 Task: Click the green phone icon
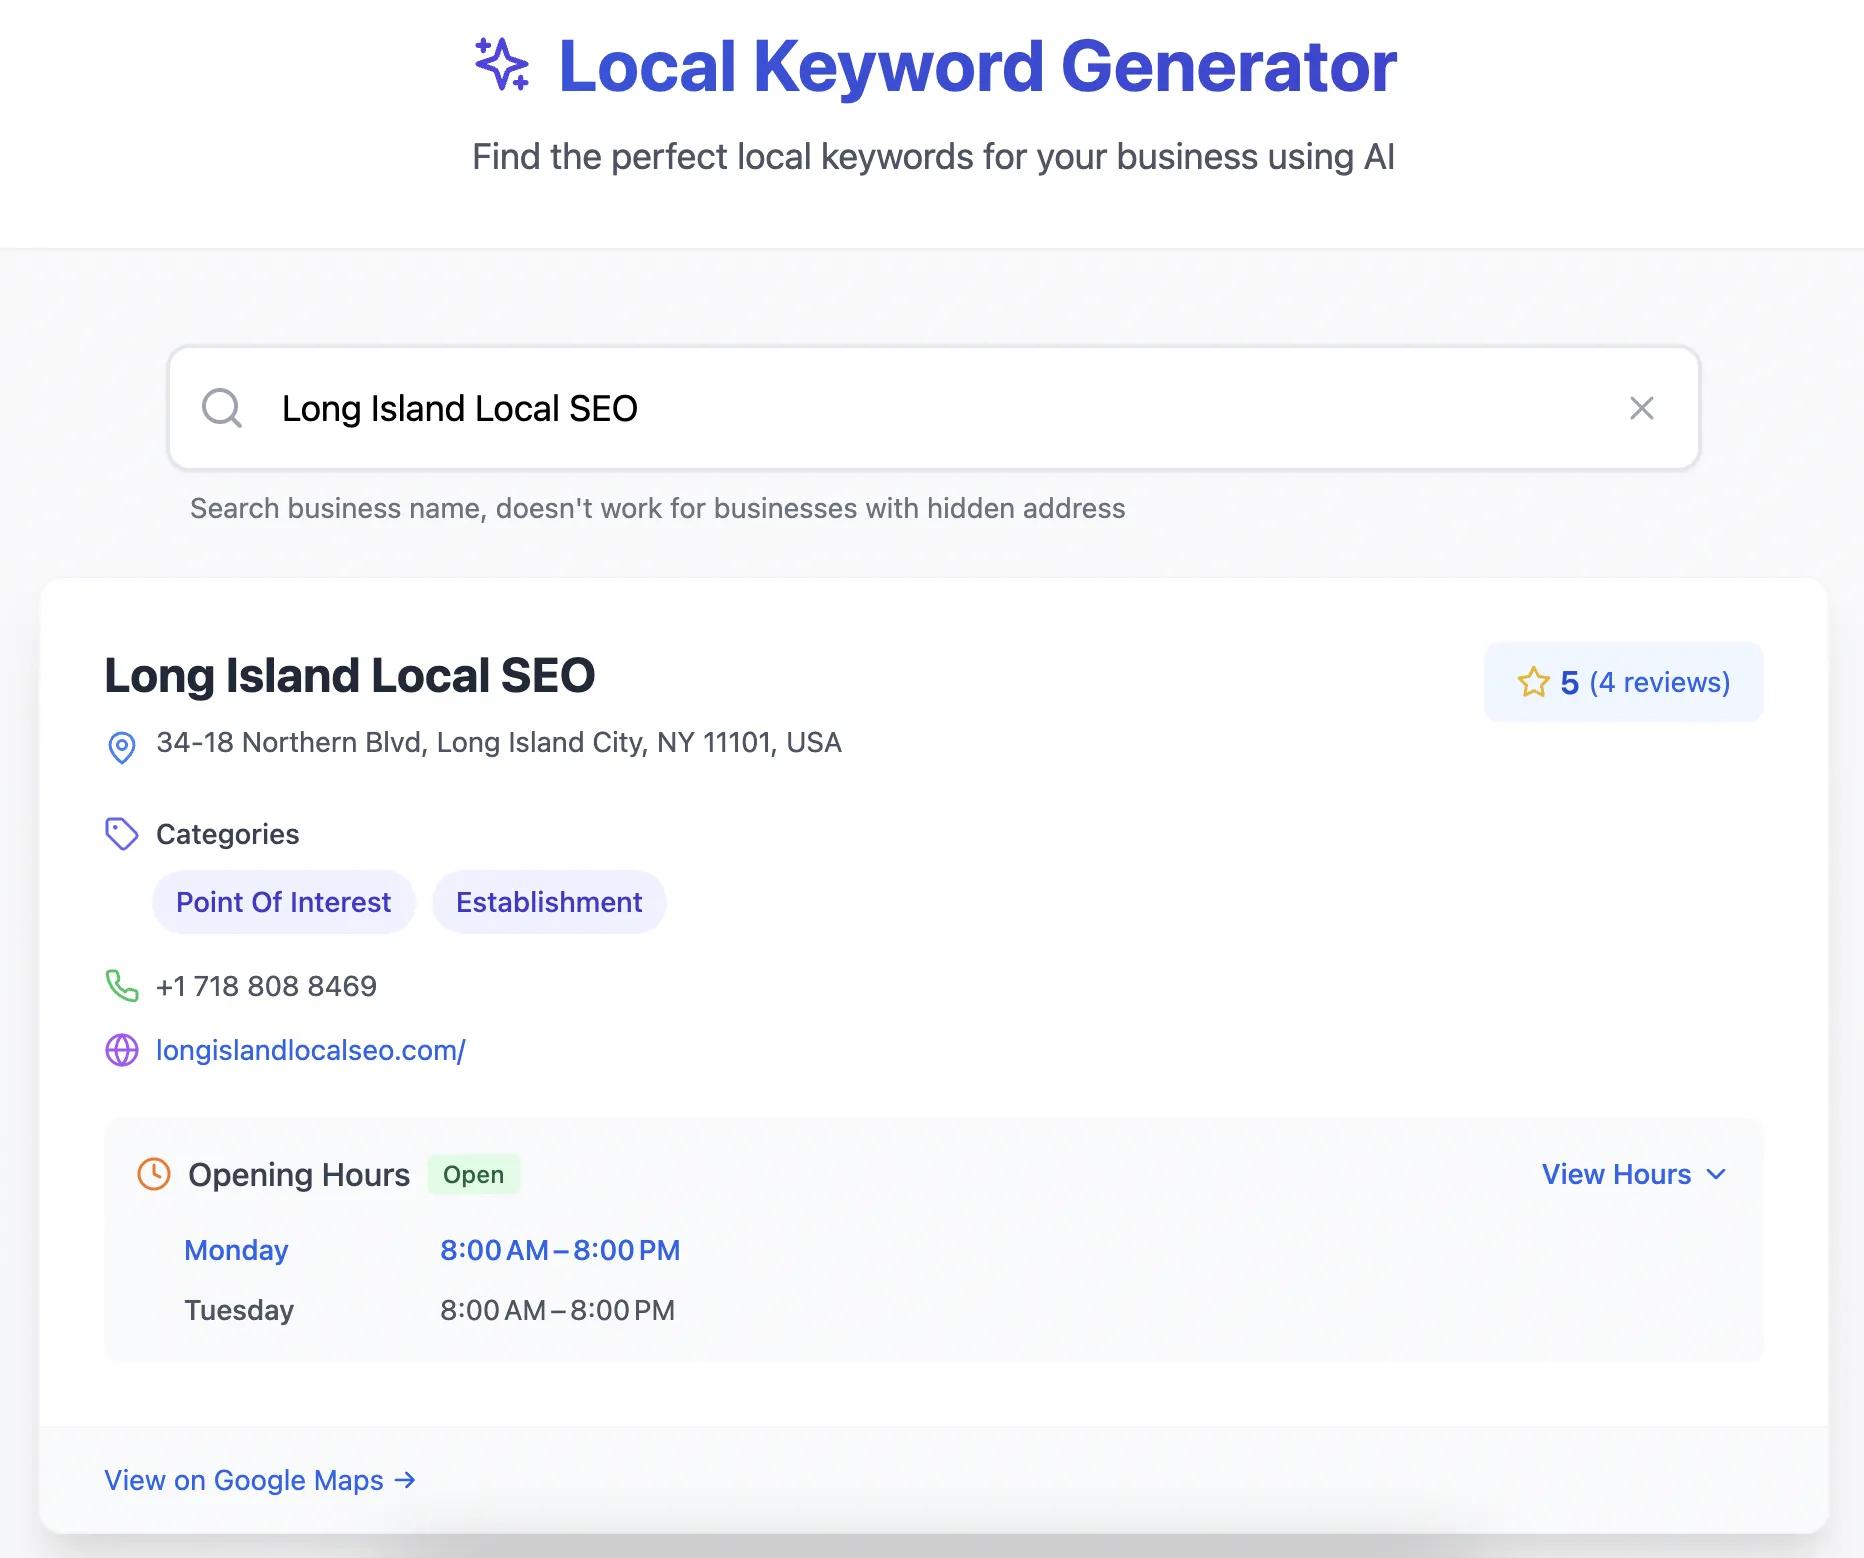tap(122, 986)
